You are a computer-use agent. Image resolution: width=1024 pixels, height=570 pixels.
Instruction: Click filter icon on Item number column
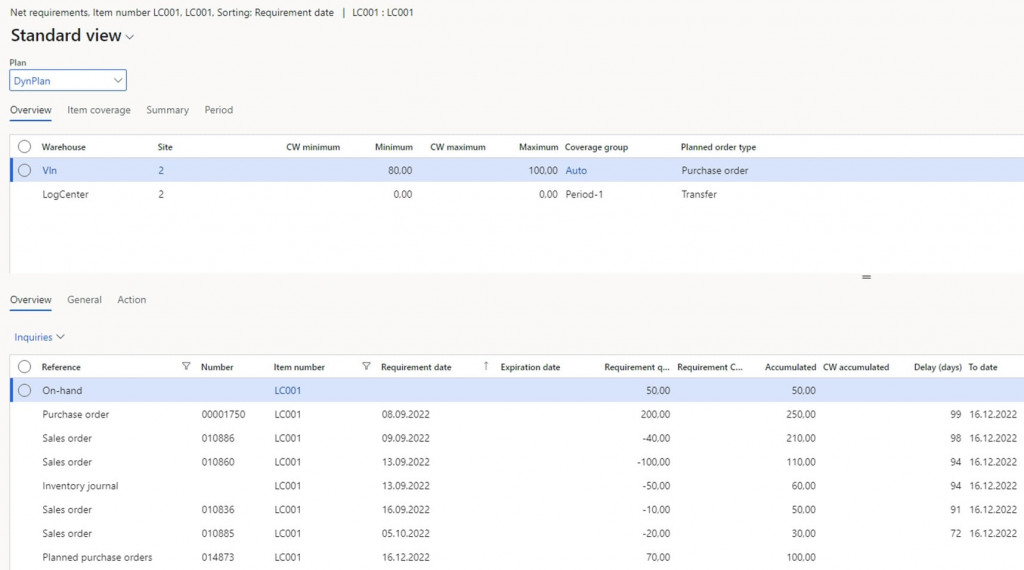click(x=366, y=367)
